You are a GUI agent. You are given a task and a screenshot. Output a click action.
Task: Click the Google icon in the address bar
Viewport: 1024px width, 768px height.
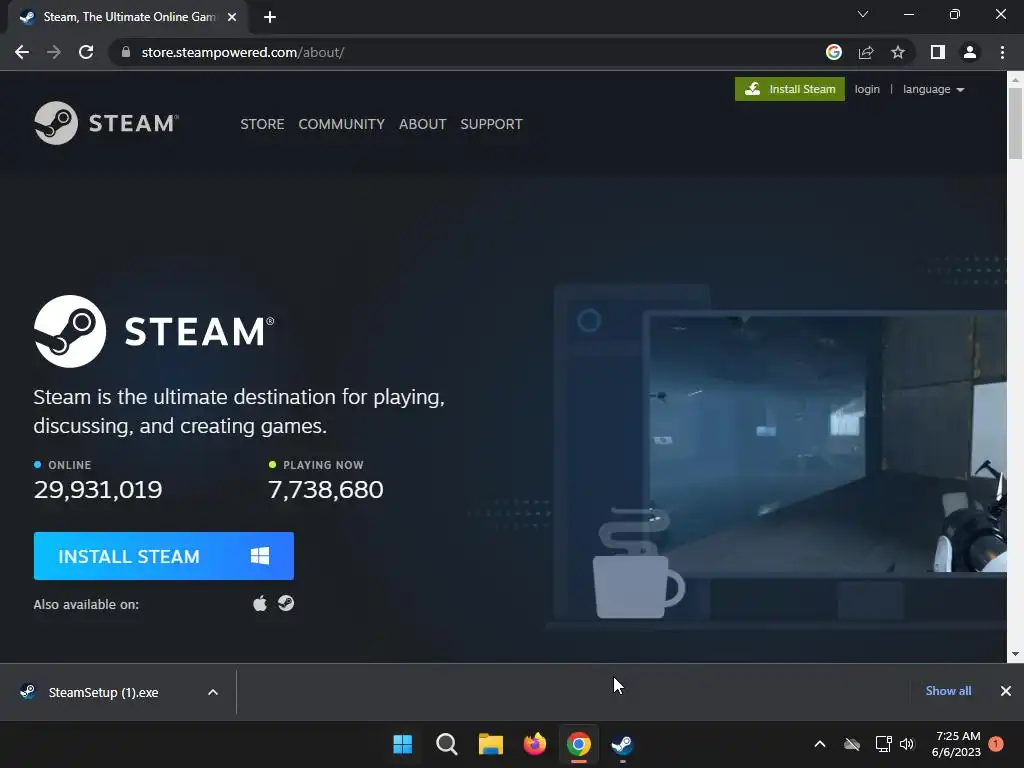(833, 52)
